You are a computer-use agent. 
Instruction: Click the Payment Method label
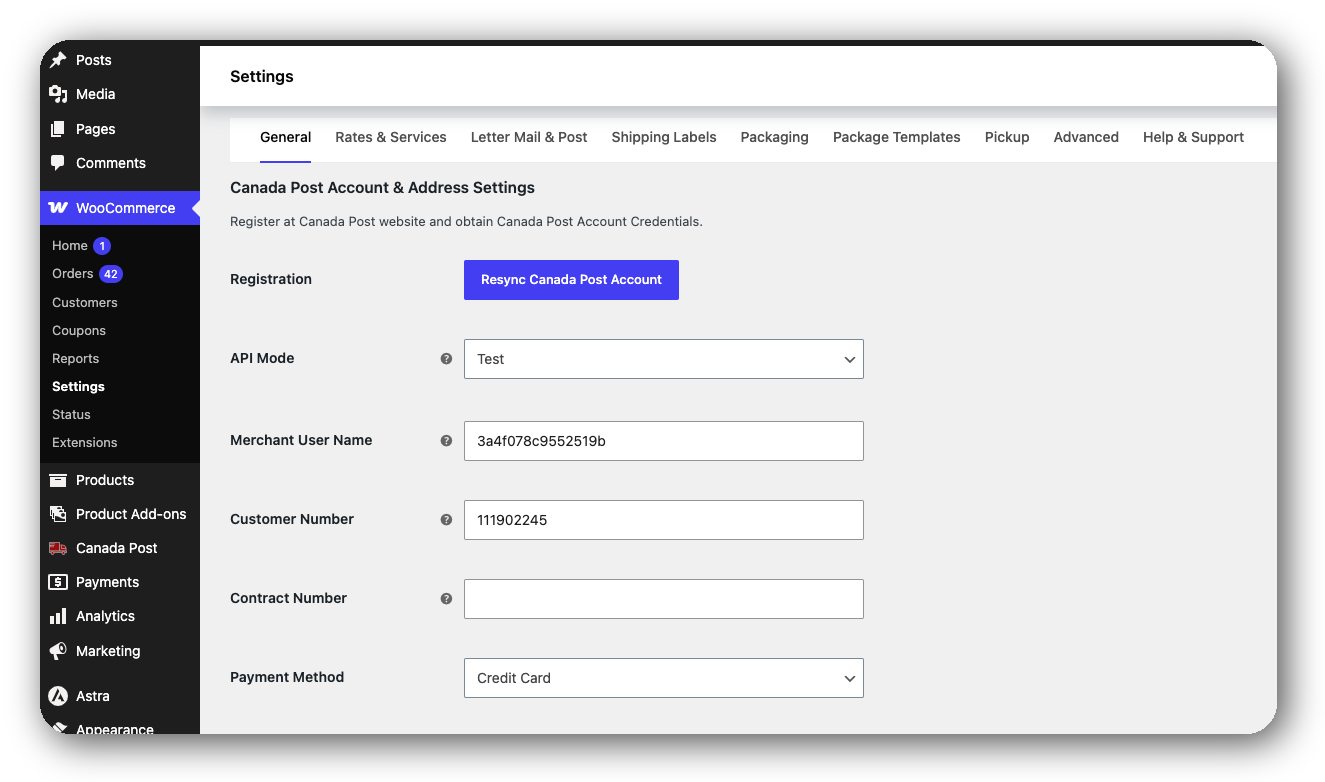pos(287,677)
